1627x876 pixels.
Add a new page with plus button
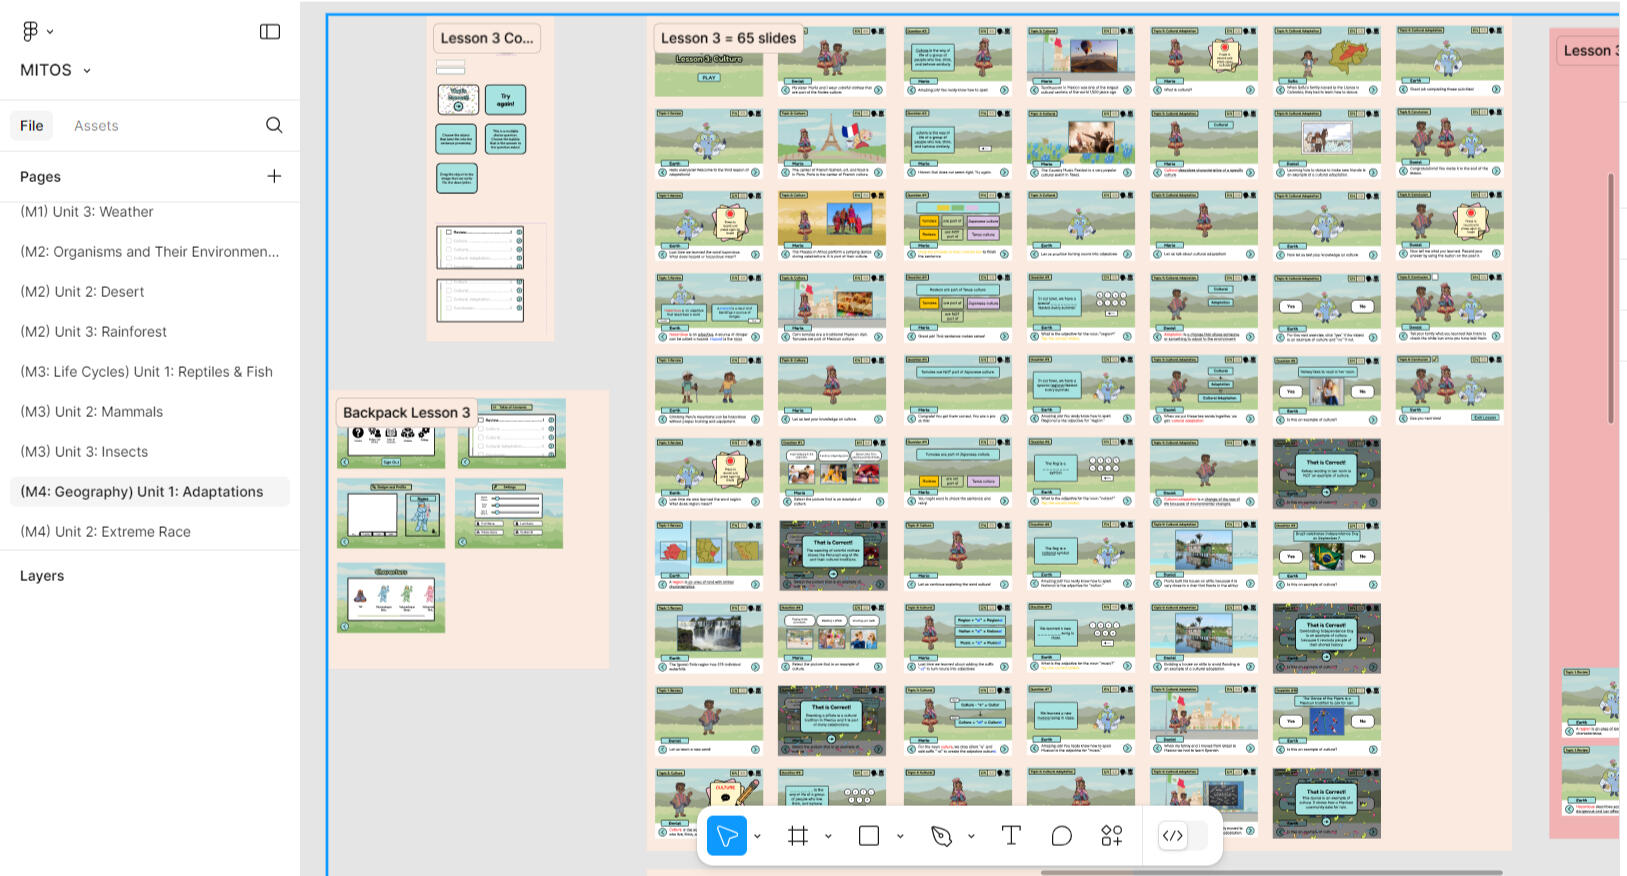274,176
